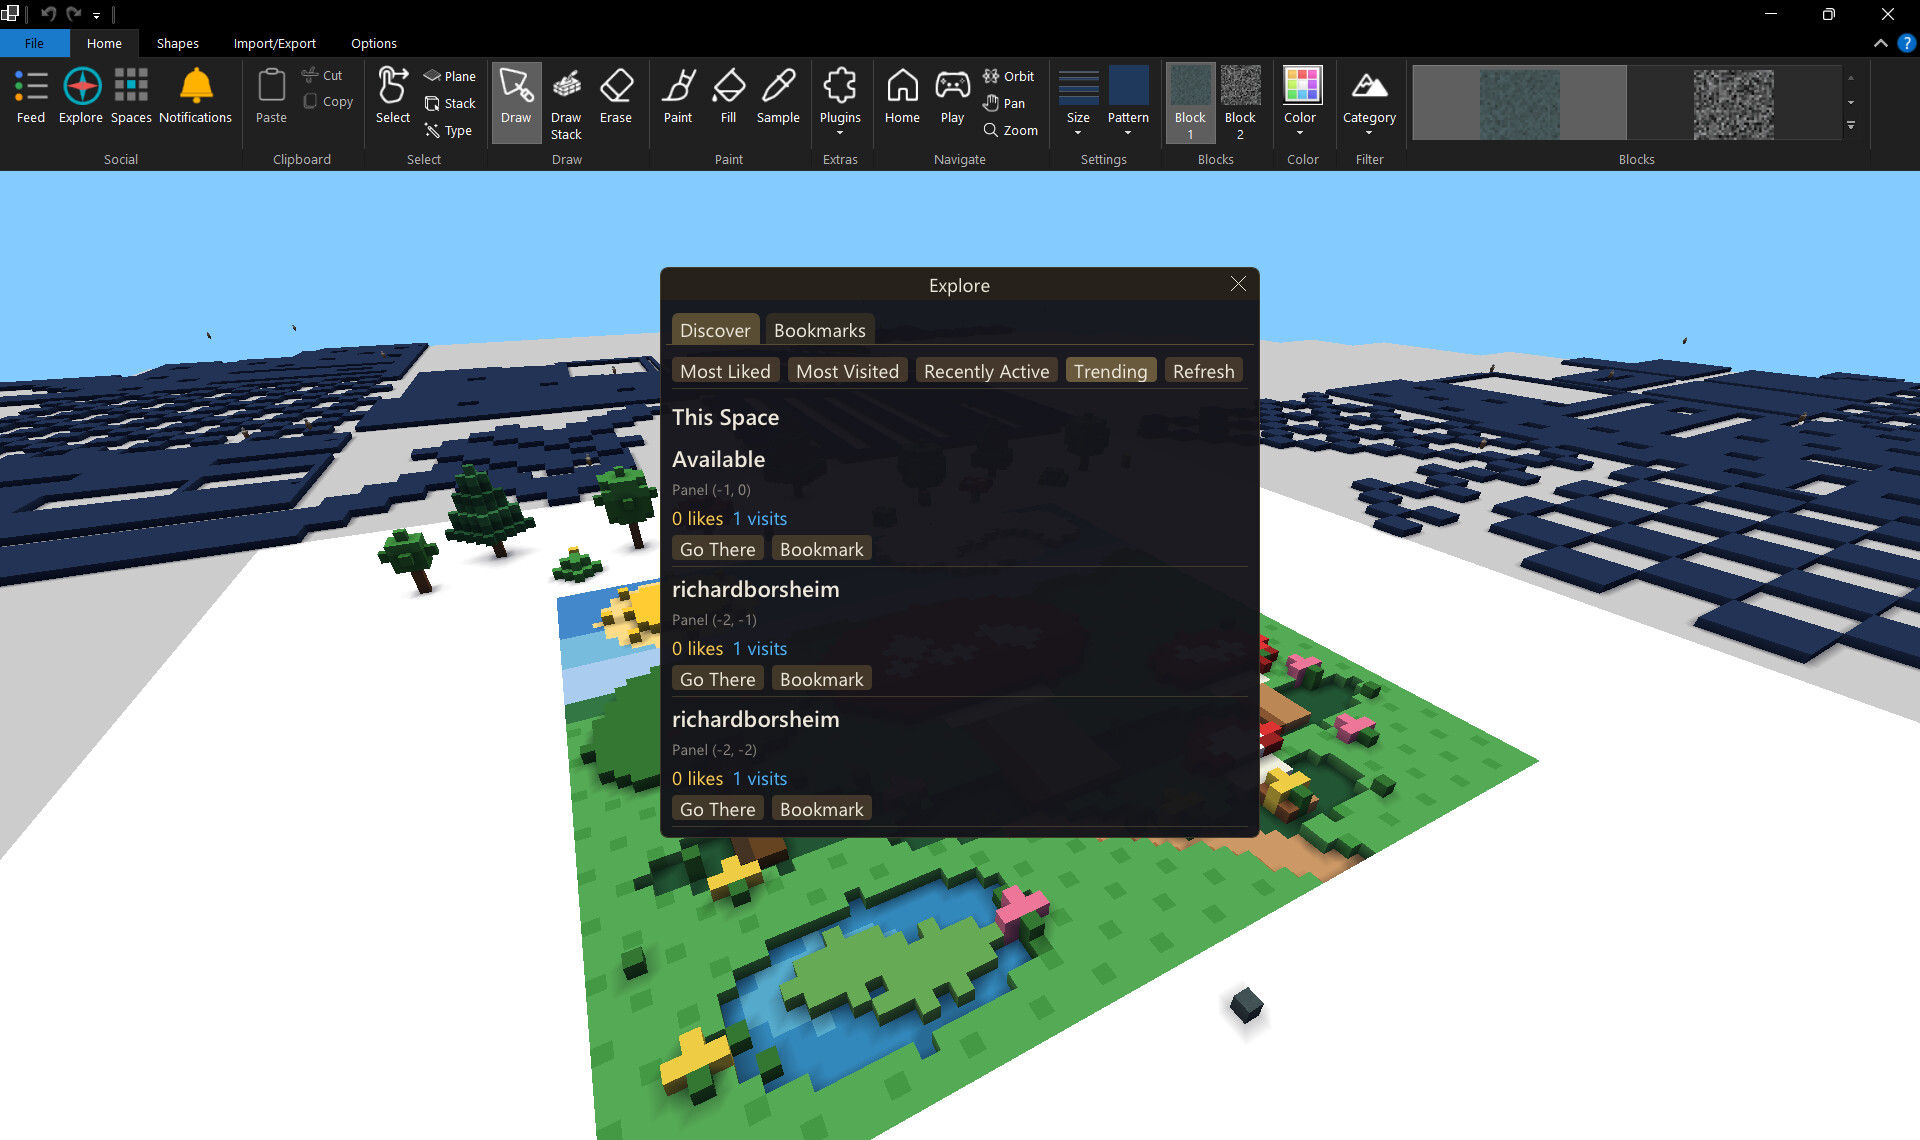Go There for Panel (-1, 0)
The width and height of the screenshot is (1920, 1140).
[x=717, y=549]
